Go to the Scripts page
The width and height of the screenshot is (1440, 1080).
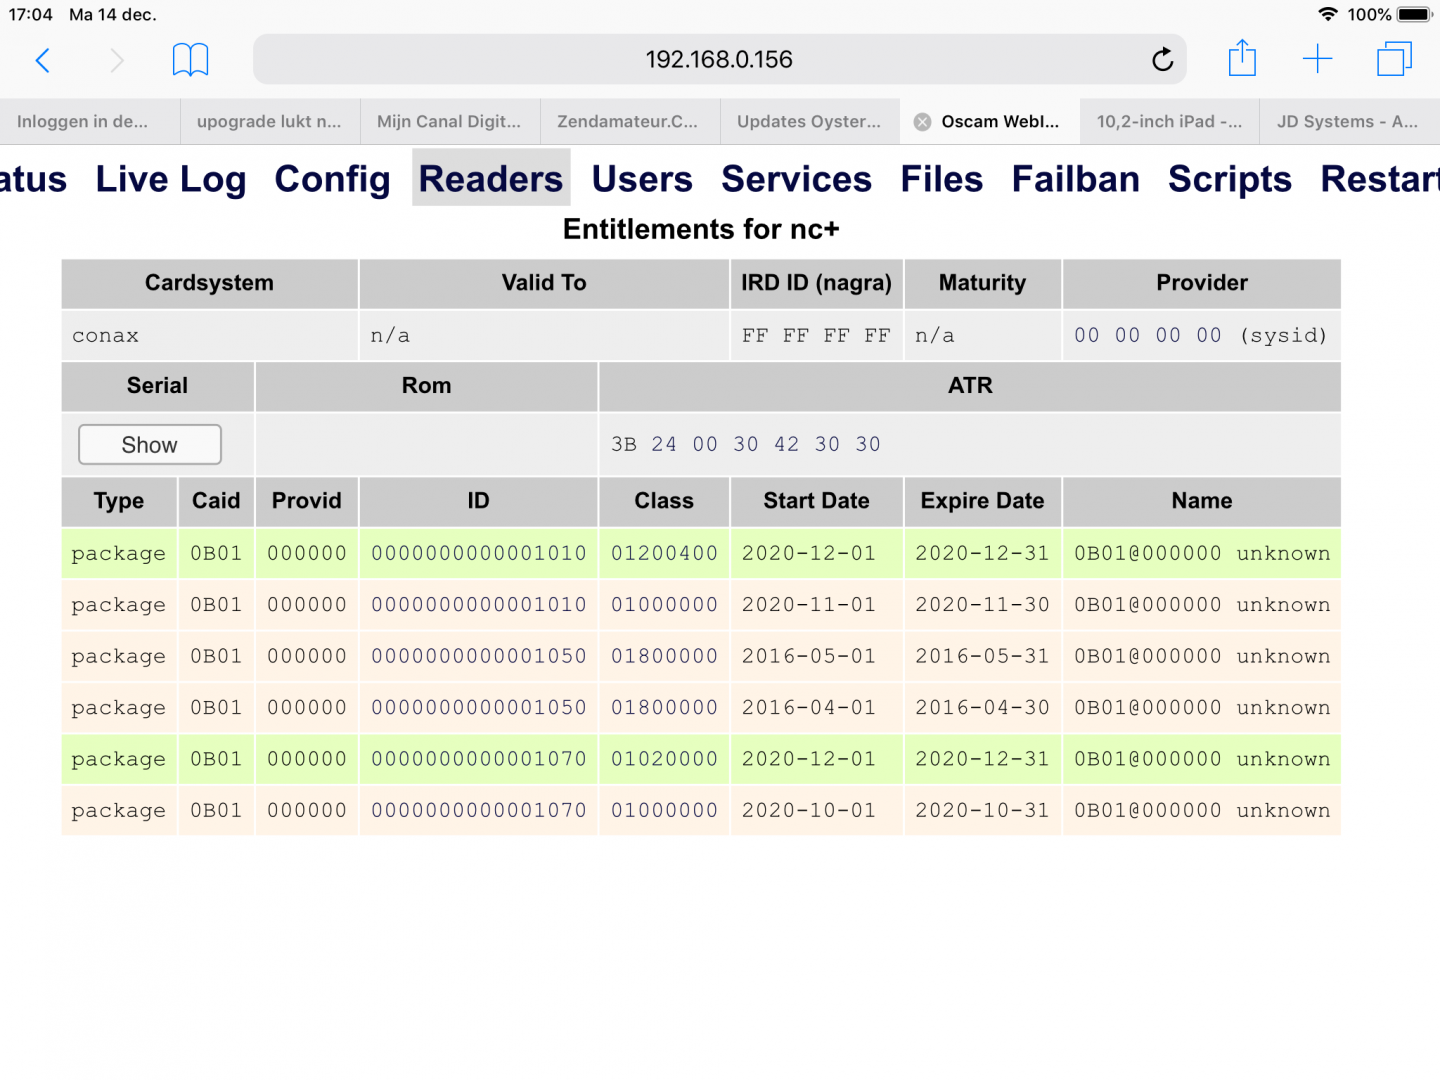[x=1229, y=179]
